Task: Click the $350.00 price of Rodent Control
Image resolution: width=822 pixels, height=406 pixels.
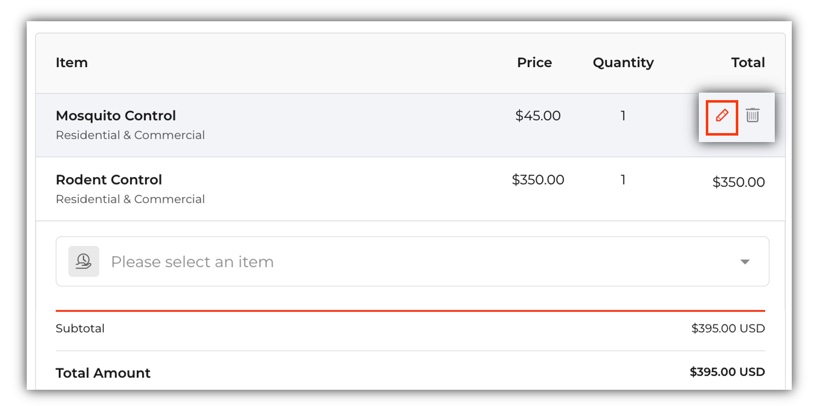Action: pos(538,180)
